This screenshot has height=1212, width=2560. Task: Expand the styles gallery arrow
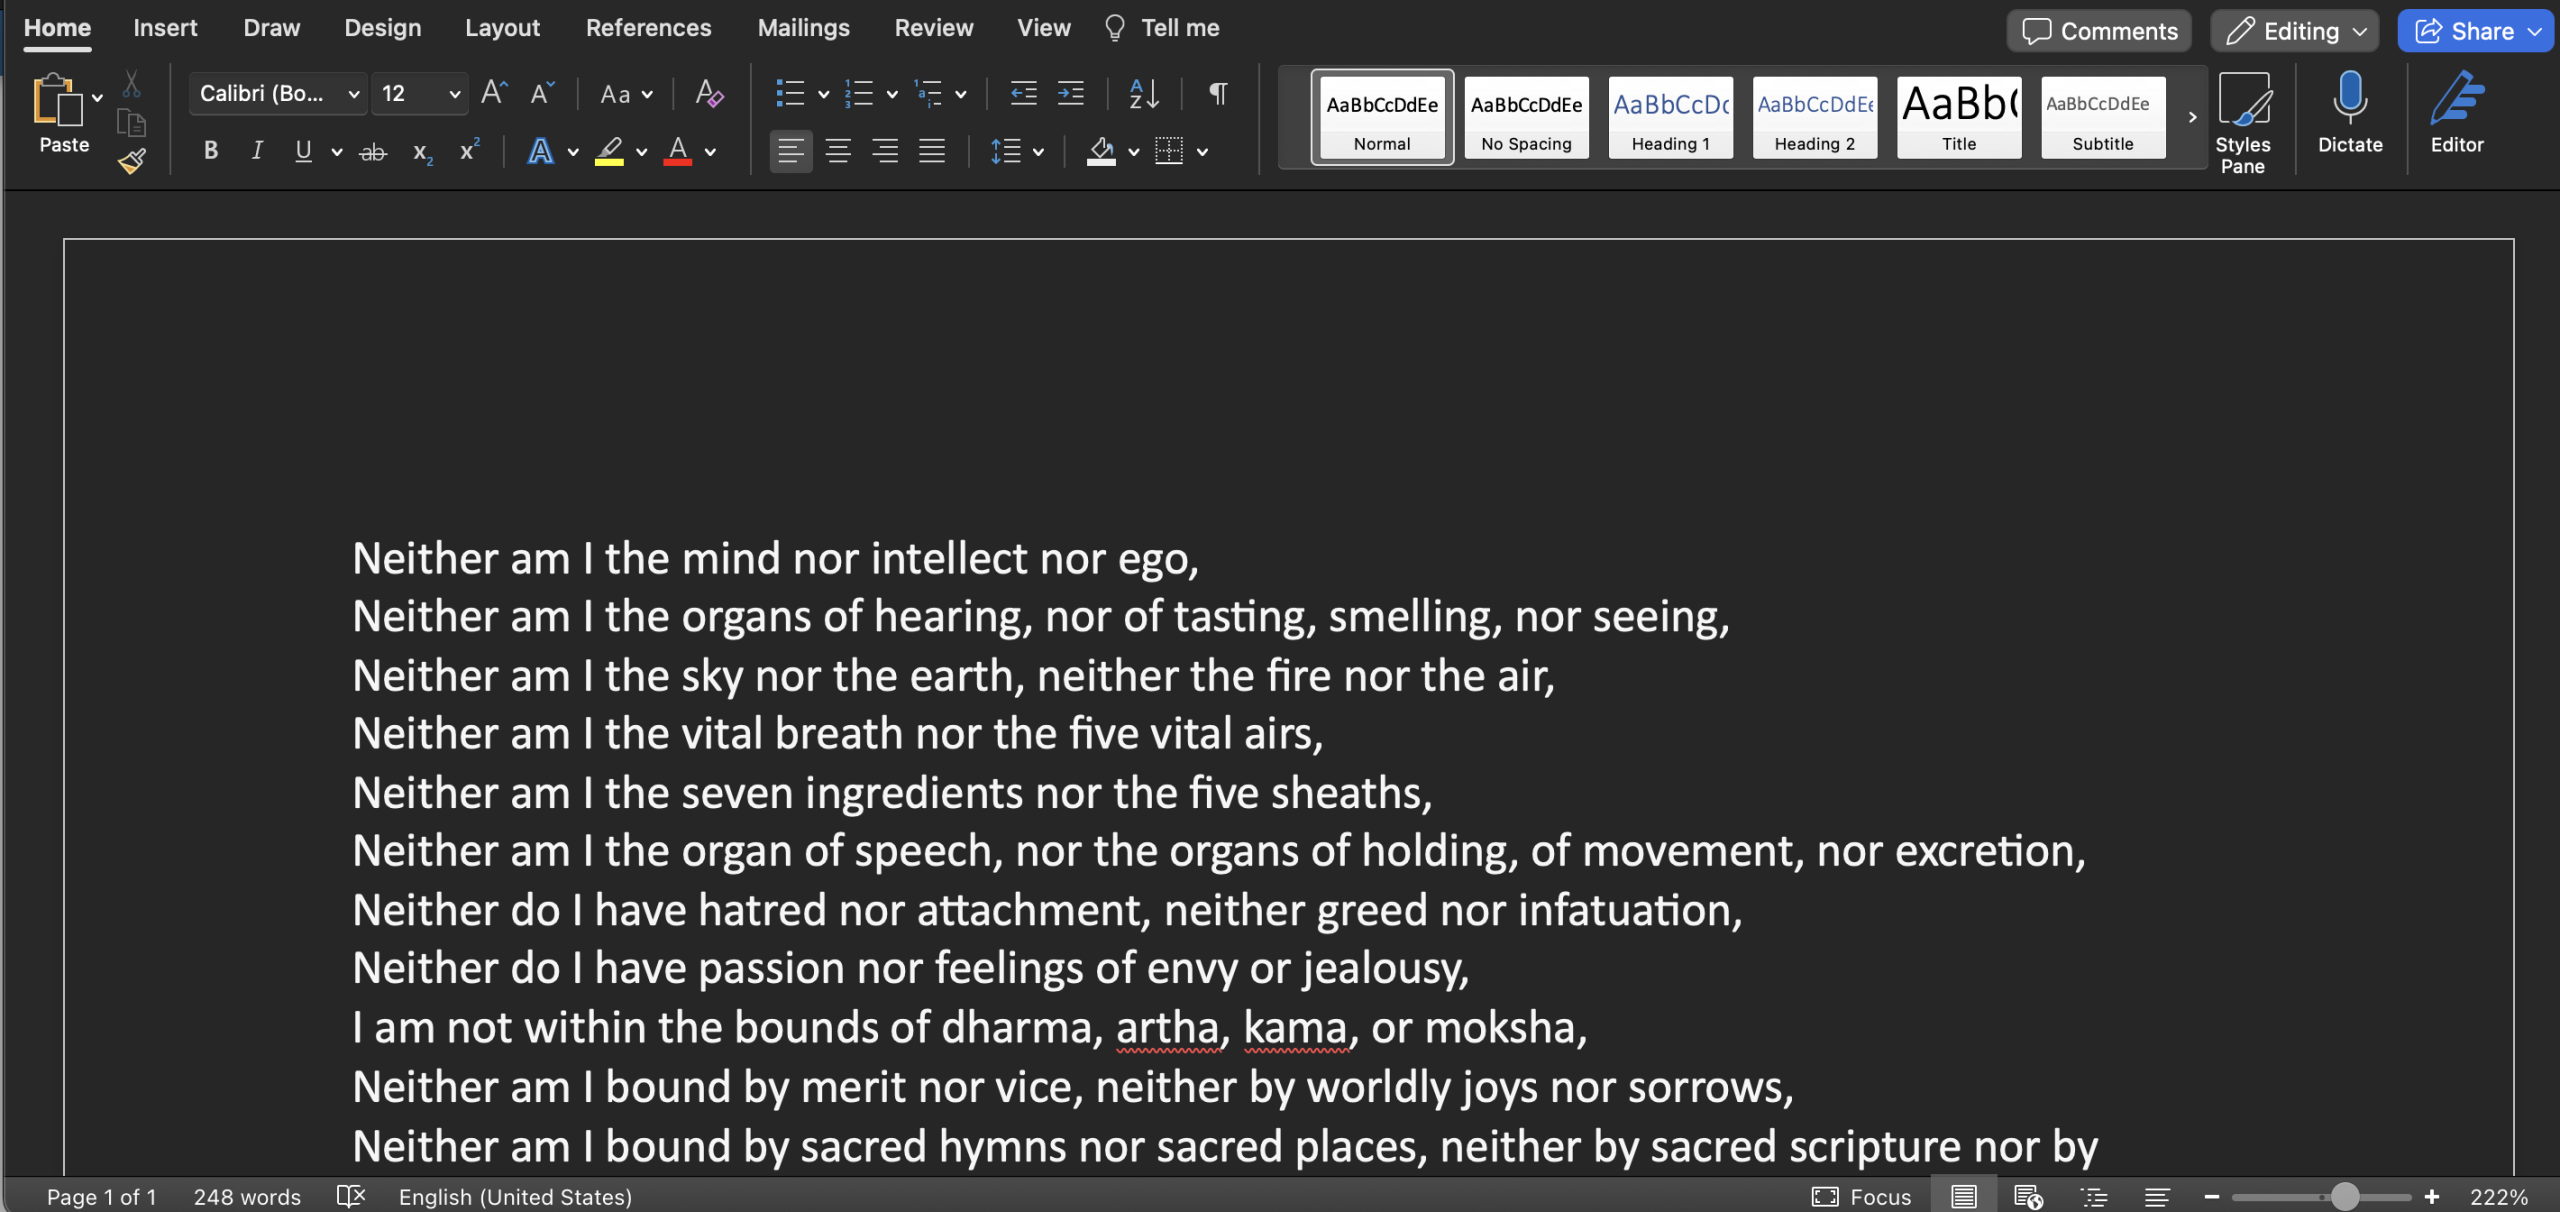pyautogui.click(x=2192, y=117)
